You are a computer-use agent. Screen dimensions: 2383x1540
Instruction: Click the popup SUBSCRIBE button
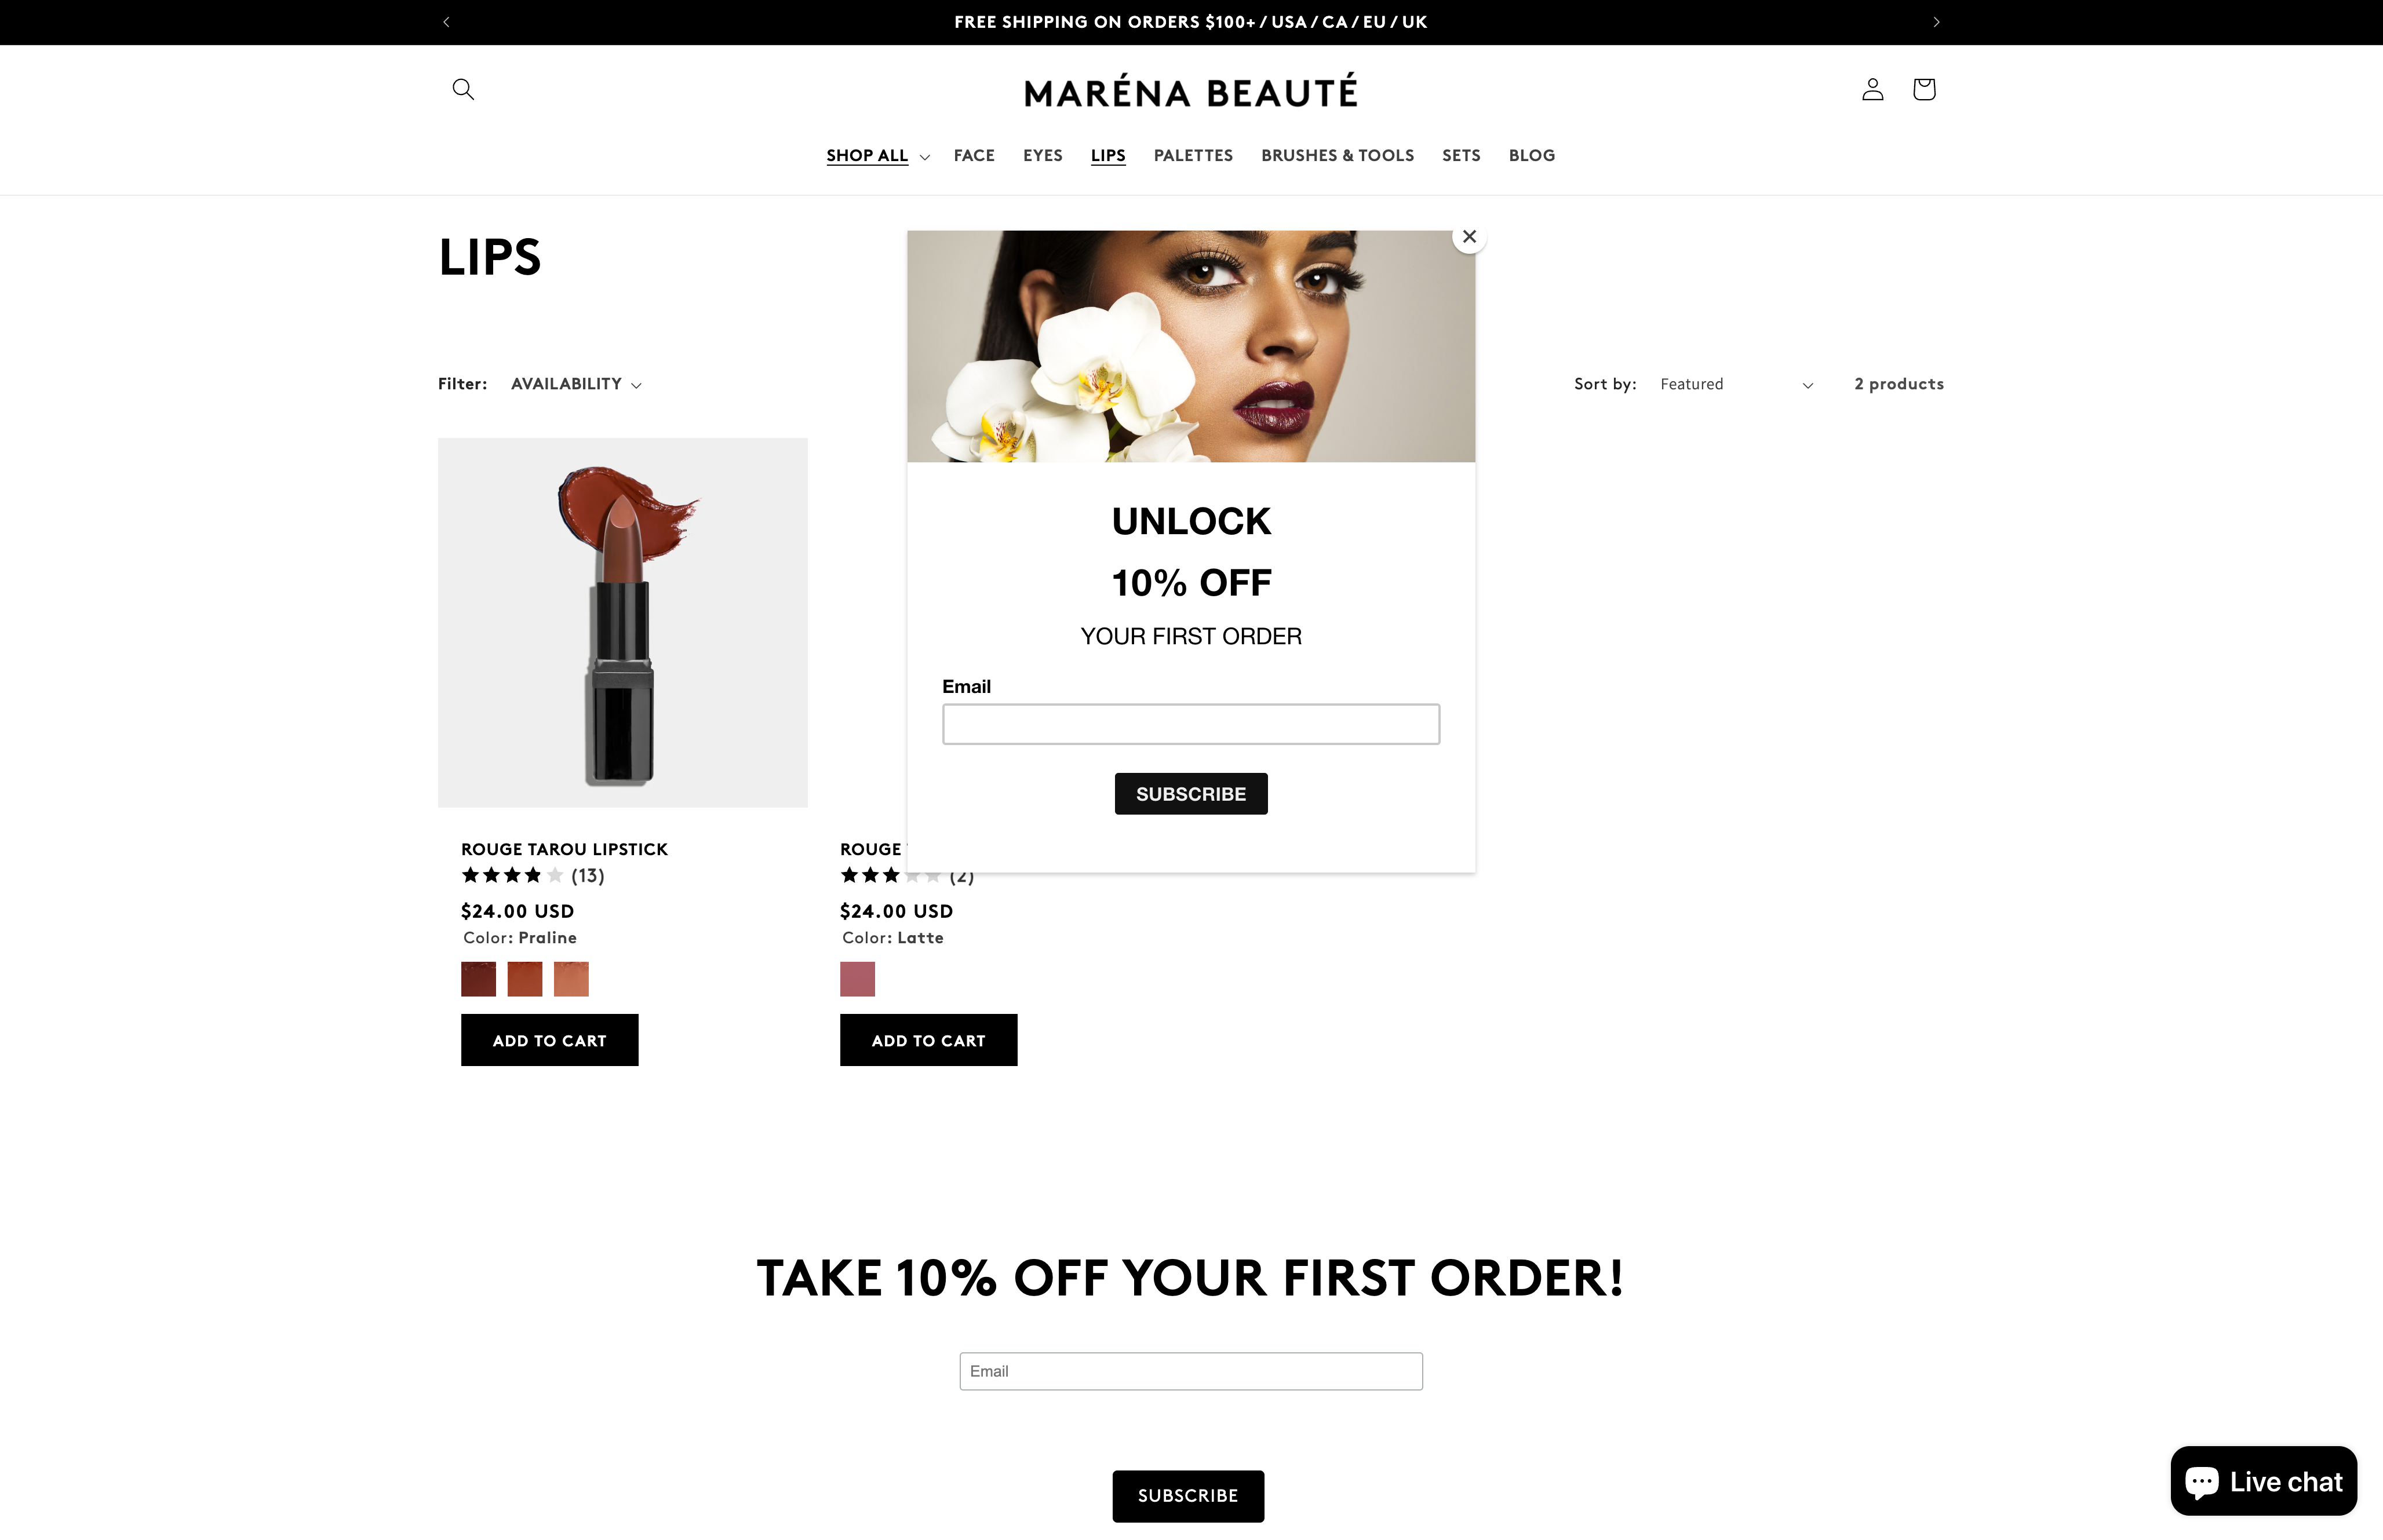[1190, 793]
